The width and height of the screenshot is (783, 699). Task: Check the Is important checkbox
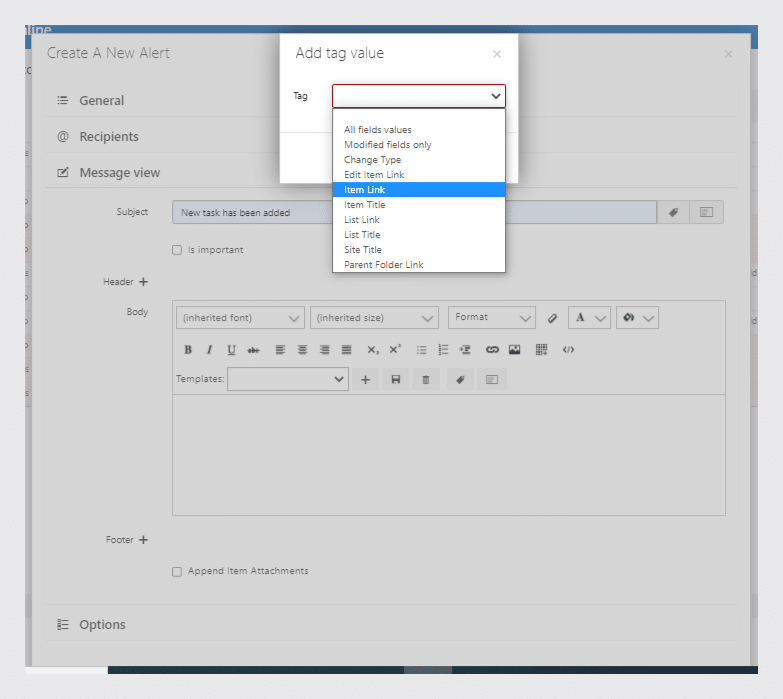pyautogui.click(x=177, y=250)
